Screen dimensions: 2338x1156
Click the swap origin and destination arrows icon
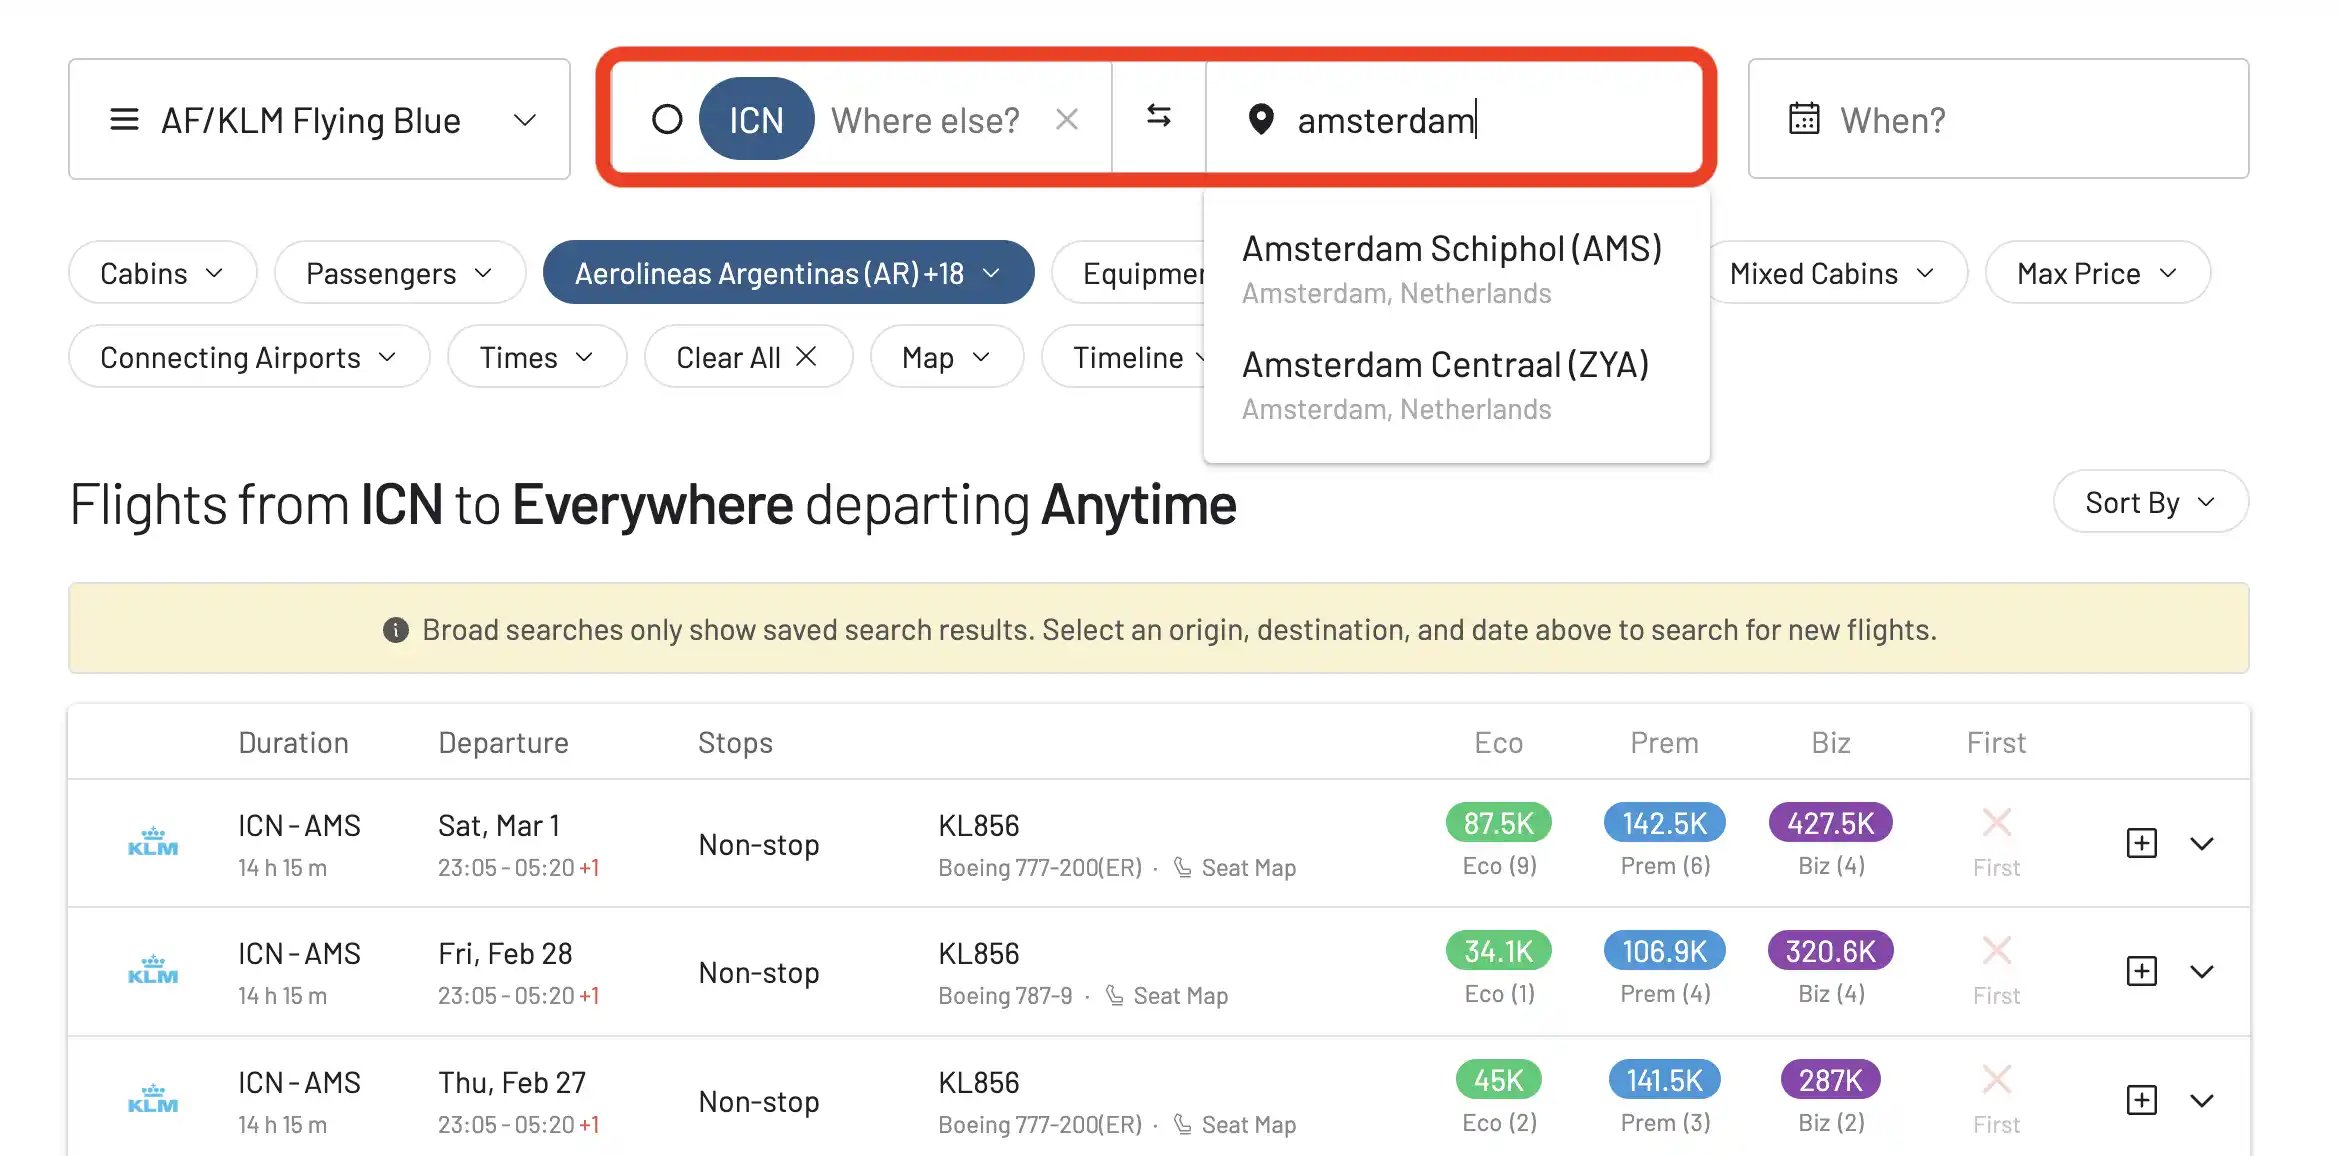[x=1159, y=117]
